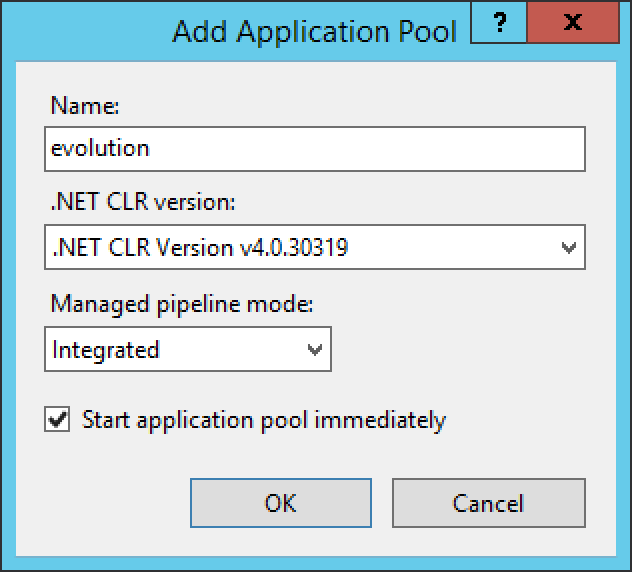Click the .NET CLR version: label
This screenshot has height=572, width=632.
pos(143,201)
